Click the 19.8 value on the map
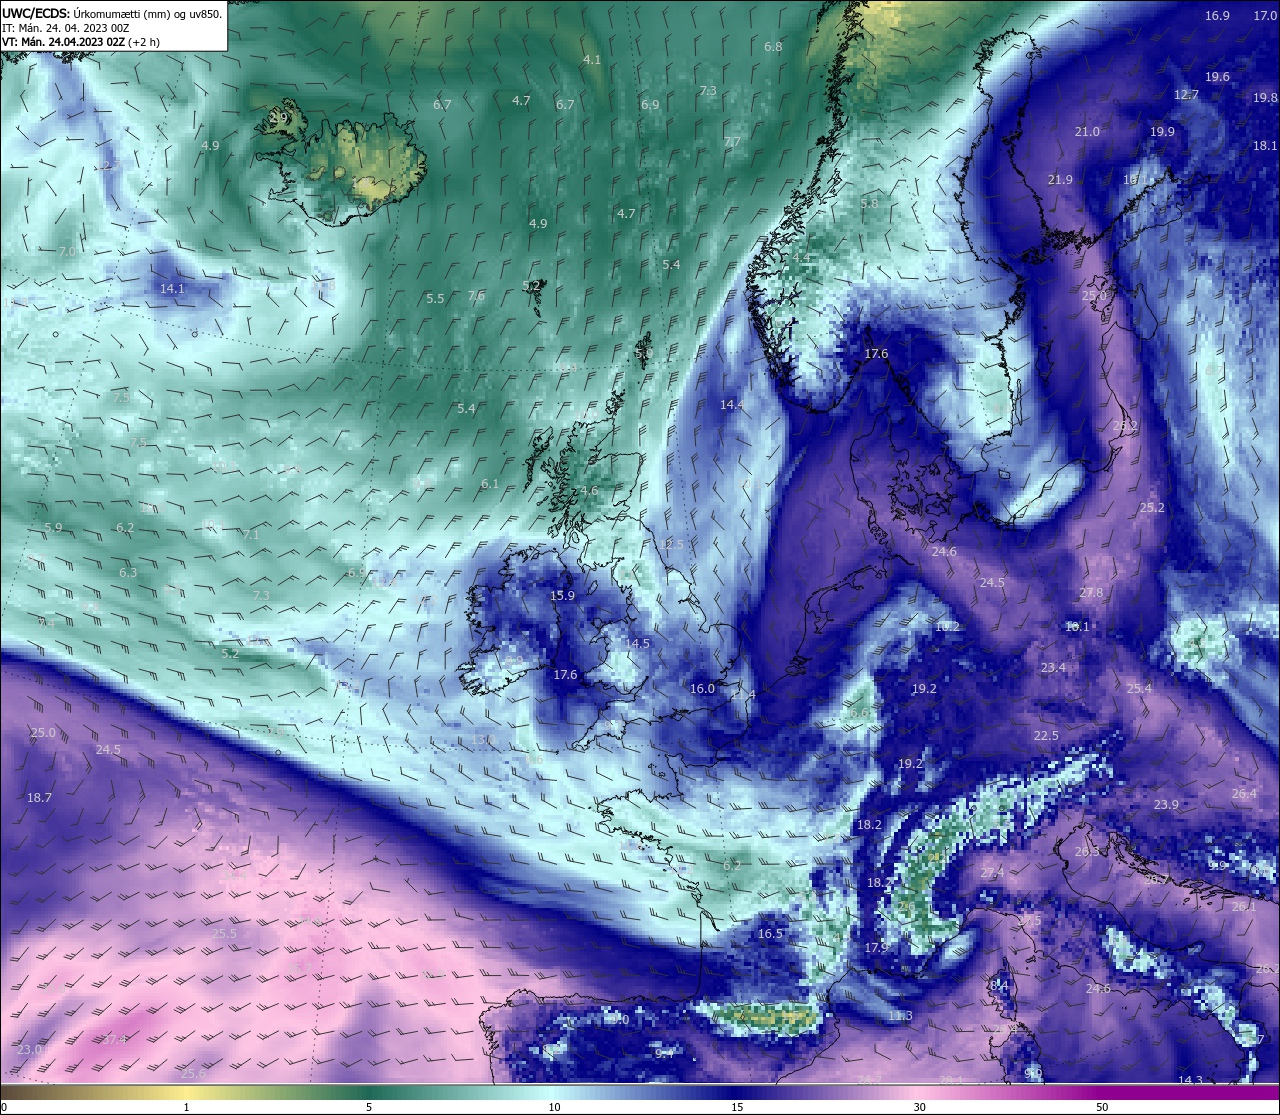Image resolution: width=1280 pixels, height=1115 pixels. tap(1265, 98)
